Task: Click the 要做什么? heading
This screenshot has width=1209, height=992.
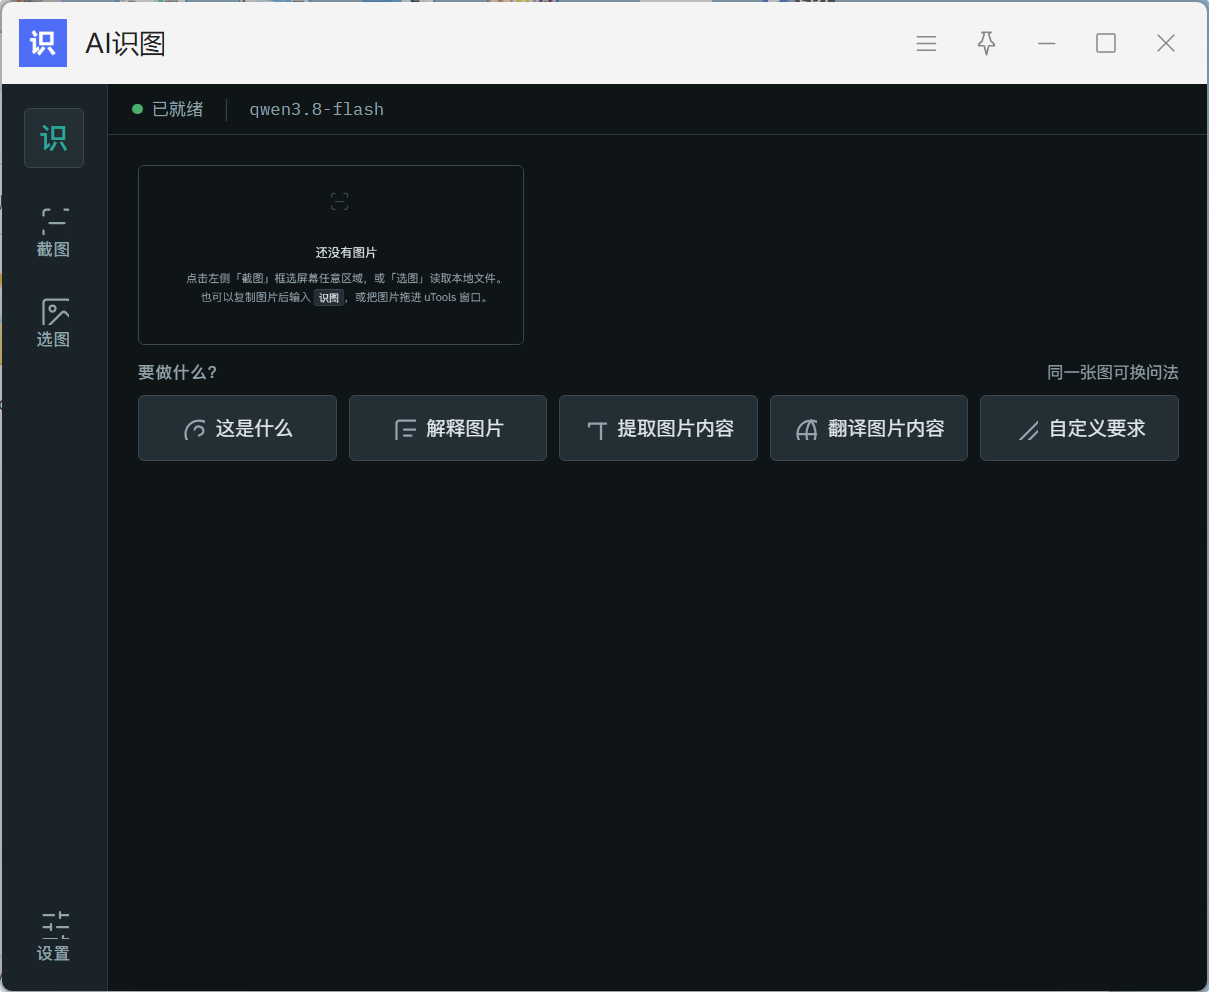Action: [178, 372]
